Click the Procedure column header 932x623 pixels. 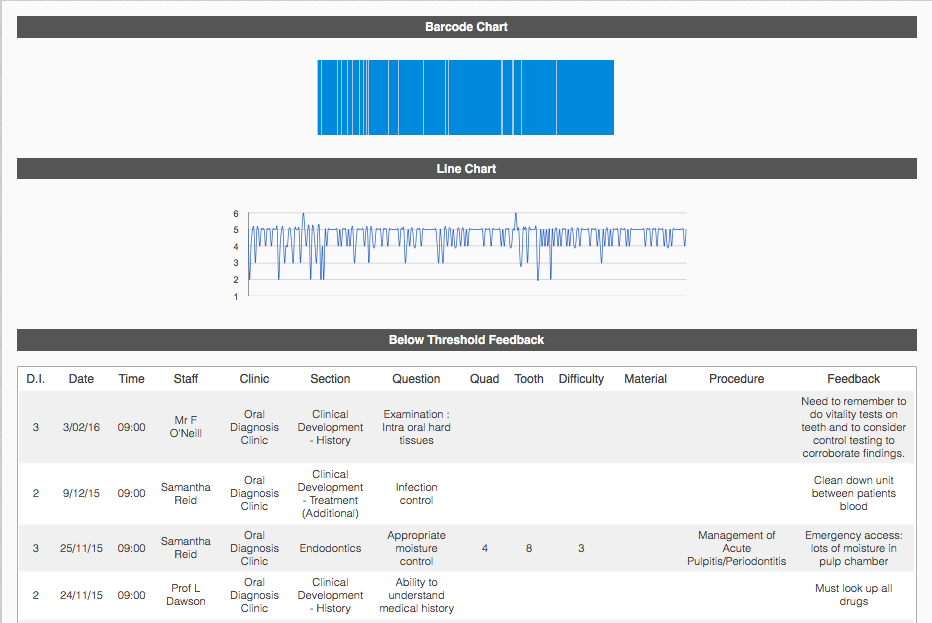[x=736, y=379]
